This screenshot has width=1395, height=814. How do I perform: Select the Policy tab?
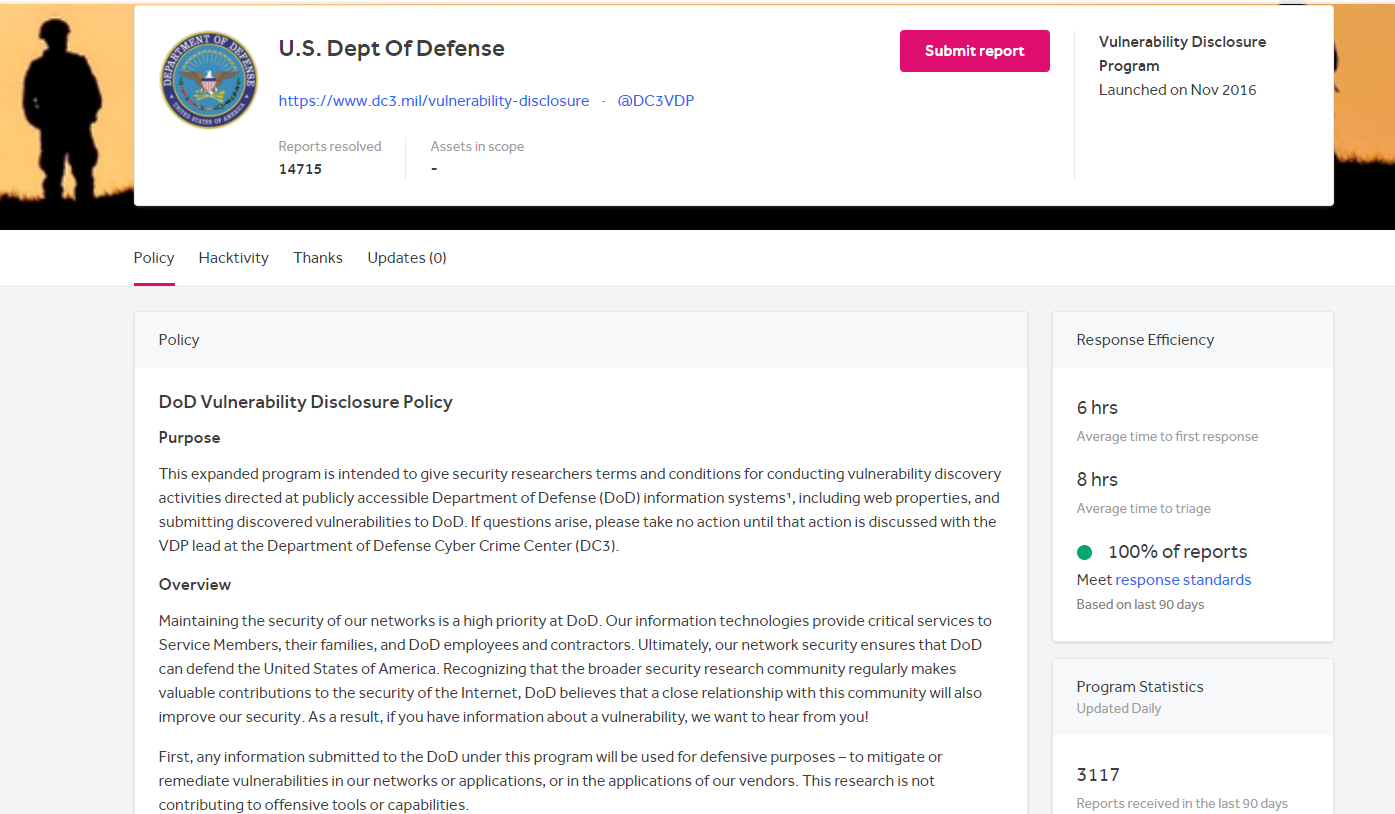tap(154, 258)
